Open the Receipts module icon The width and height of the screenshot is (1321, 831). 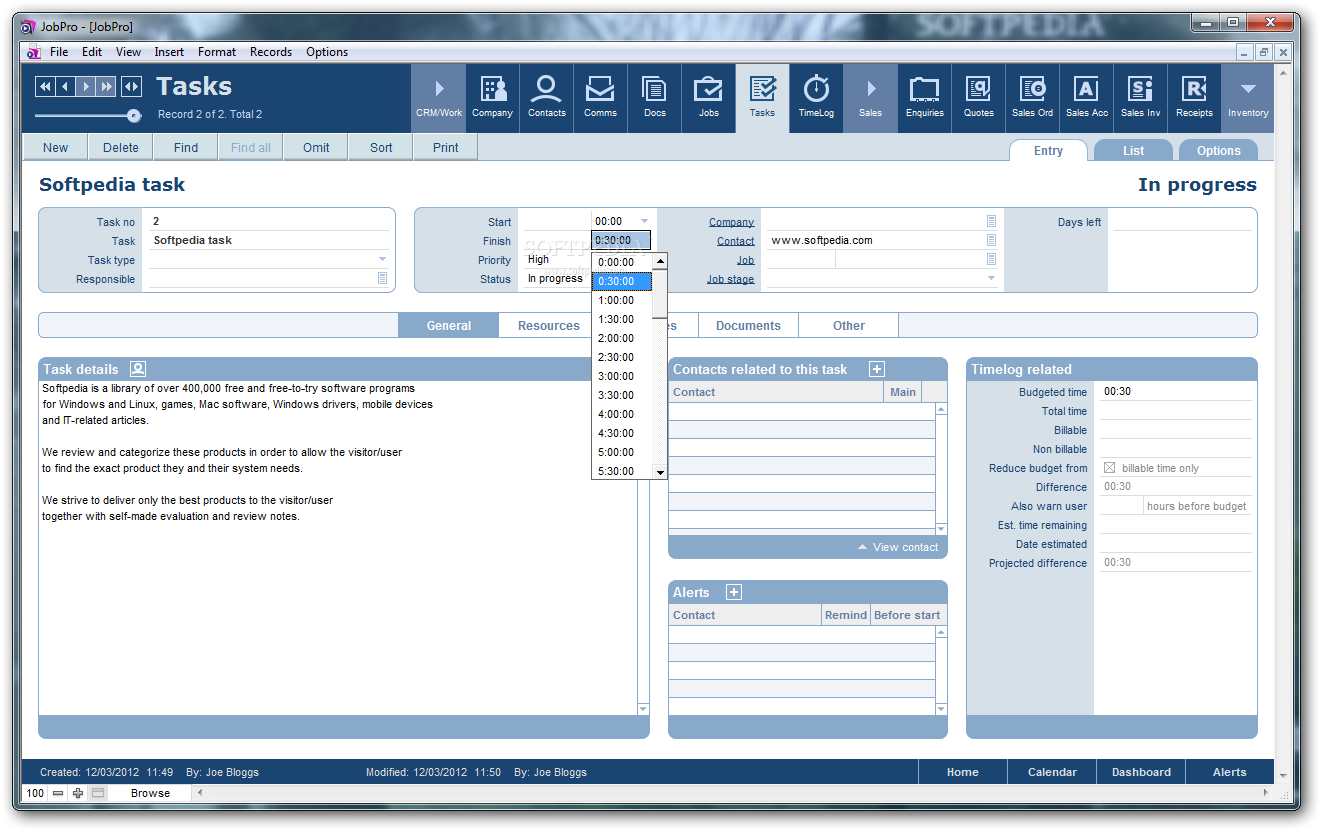pos(1194,97)
